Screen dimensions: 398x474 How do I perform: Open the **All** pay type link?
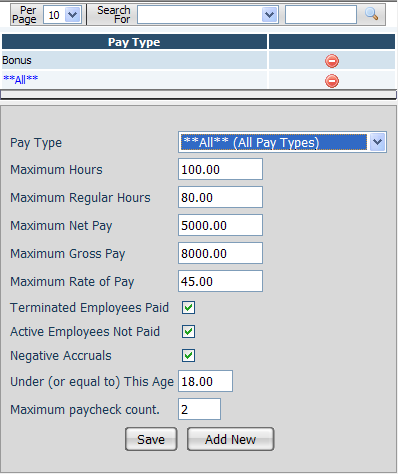[21, 80]
